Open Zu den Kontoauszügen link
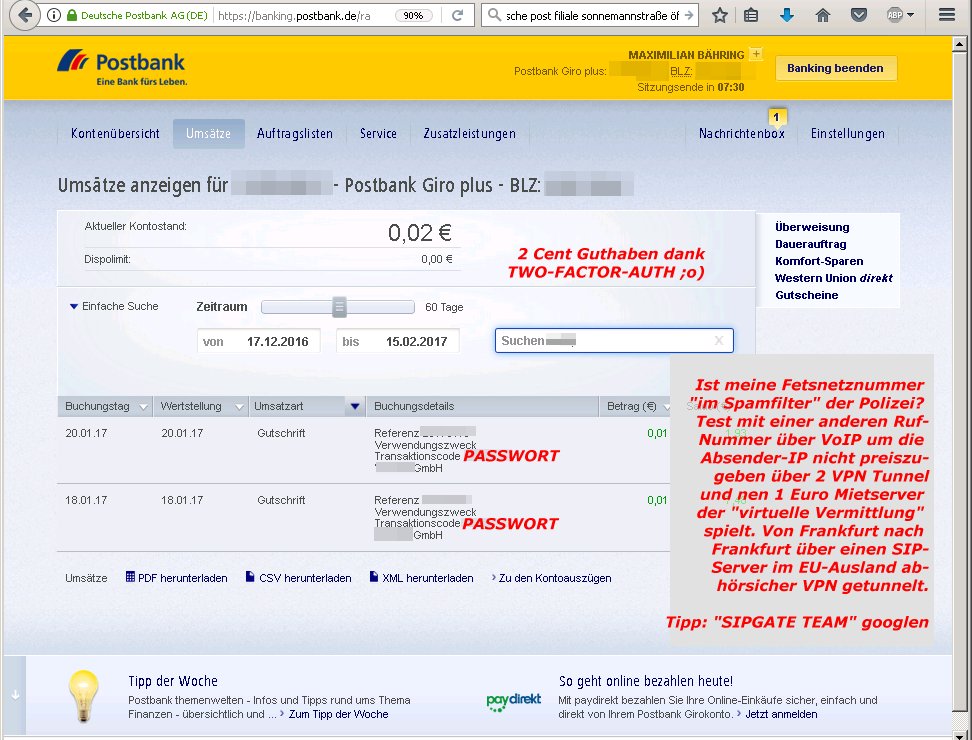The image size is (972, 740). (x=555, y=578)
